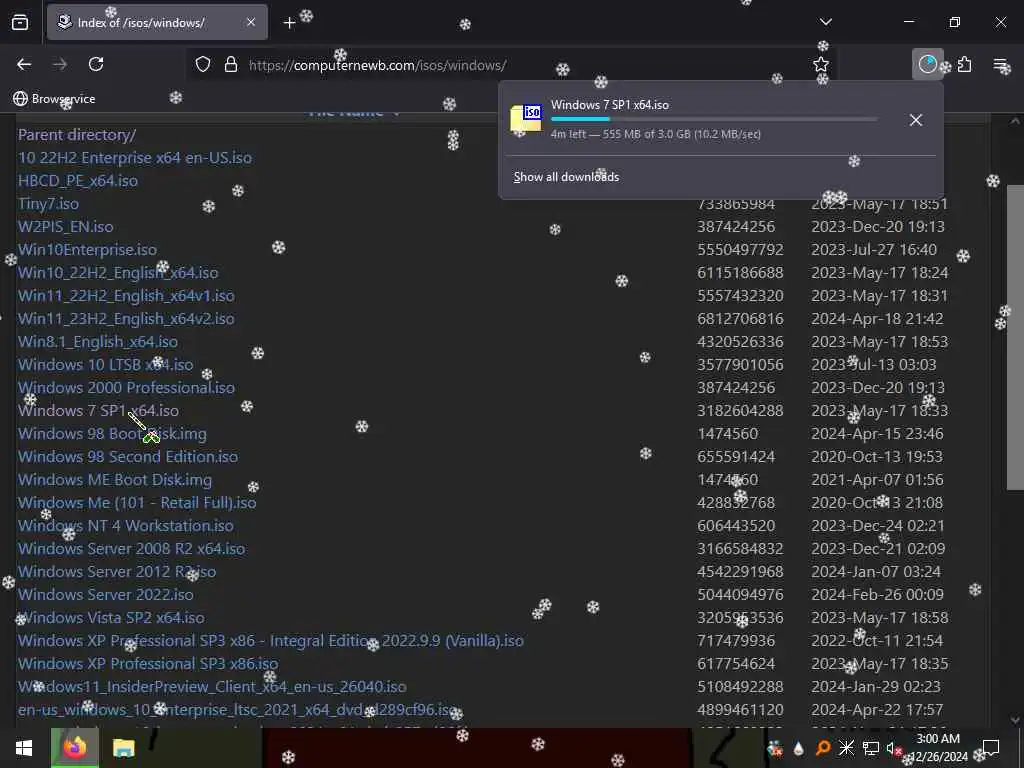
Task: Cancel the Windows 7 SP1 x64.iso download
Action: pyautogui.click(x=916, y=120)
